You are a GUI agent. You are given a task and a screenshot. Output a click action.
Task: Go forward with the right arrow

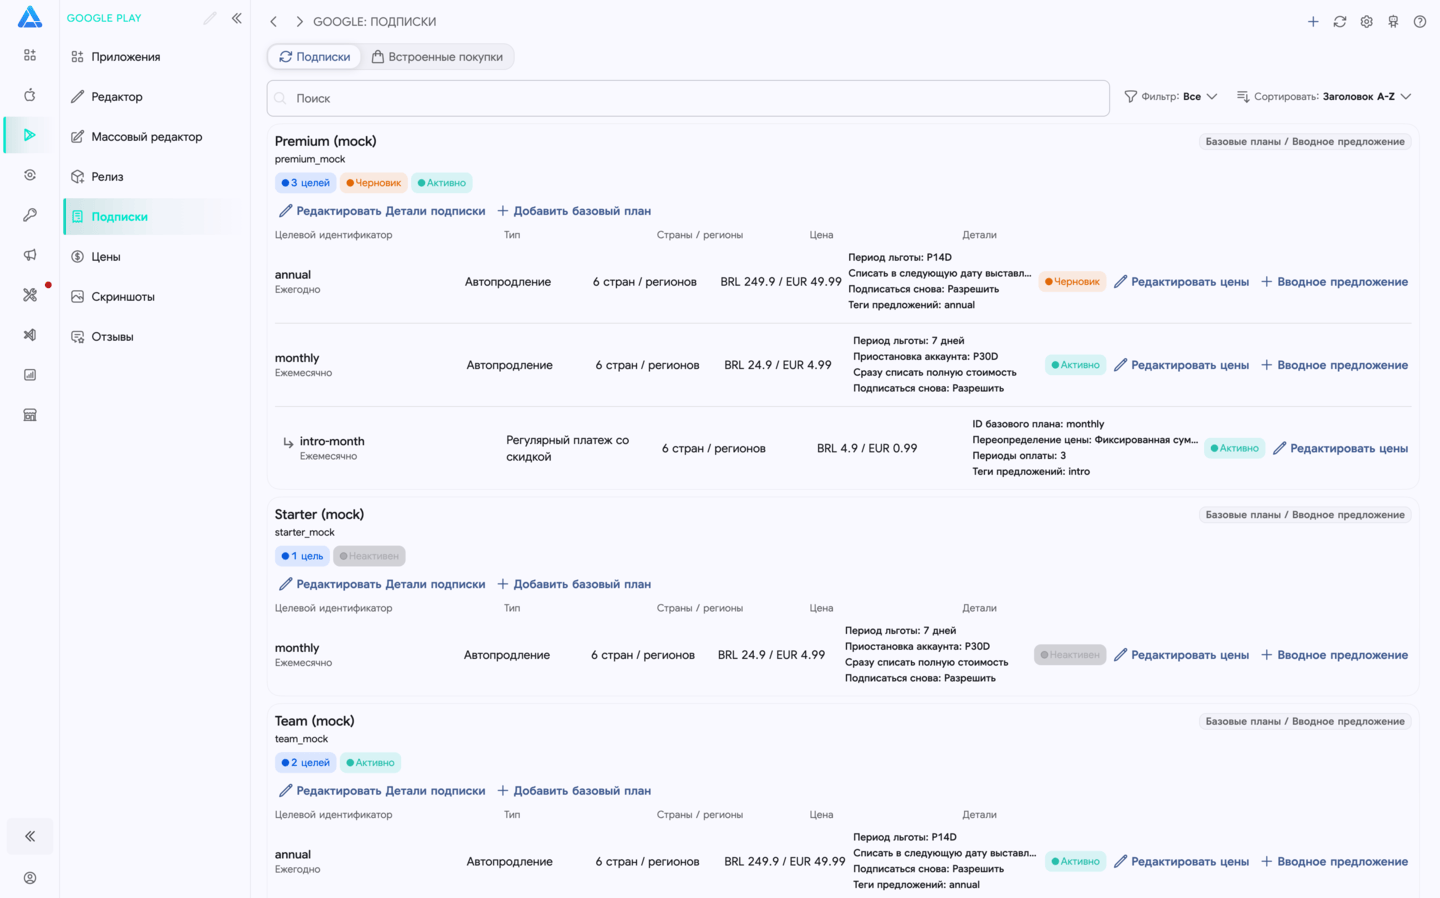pos(299,21)
